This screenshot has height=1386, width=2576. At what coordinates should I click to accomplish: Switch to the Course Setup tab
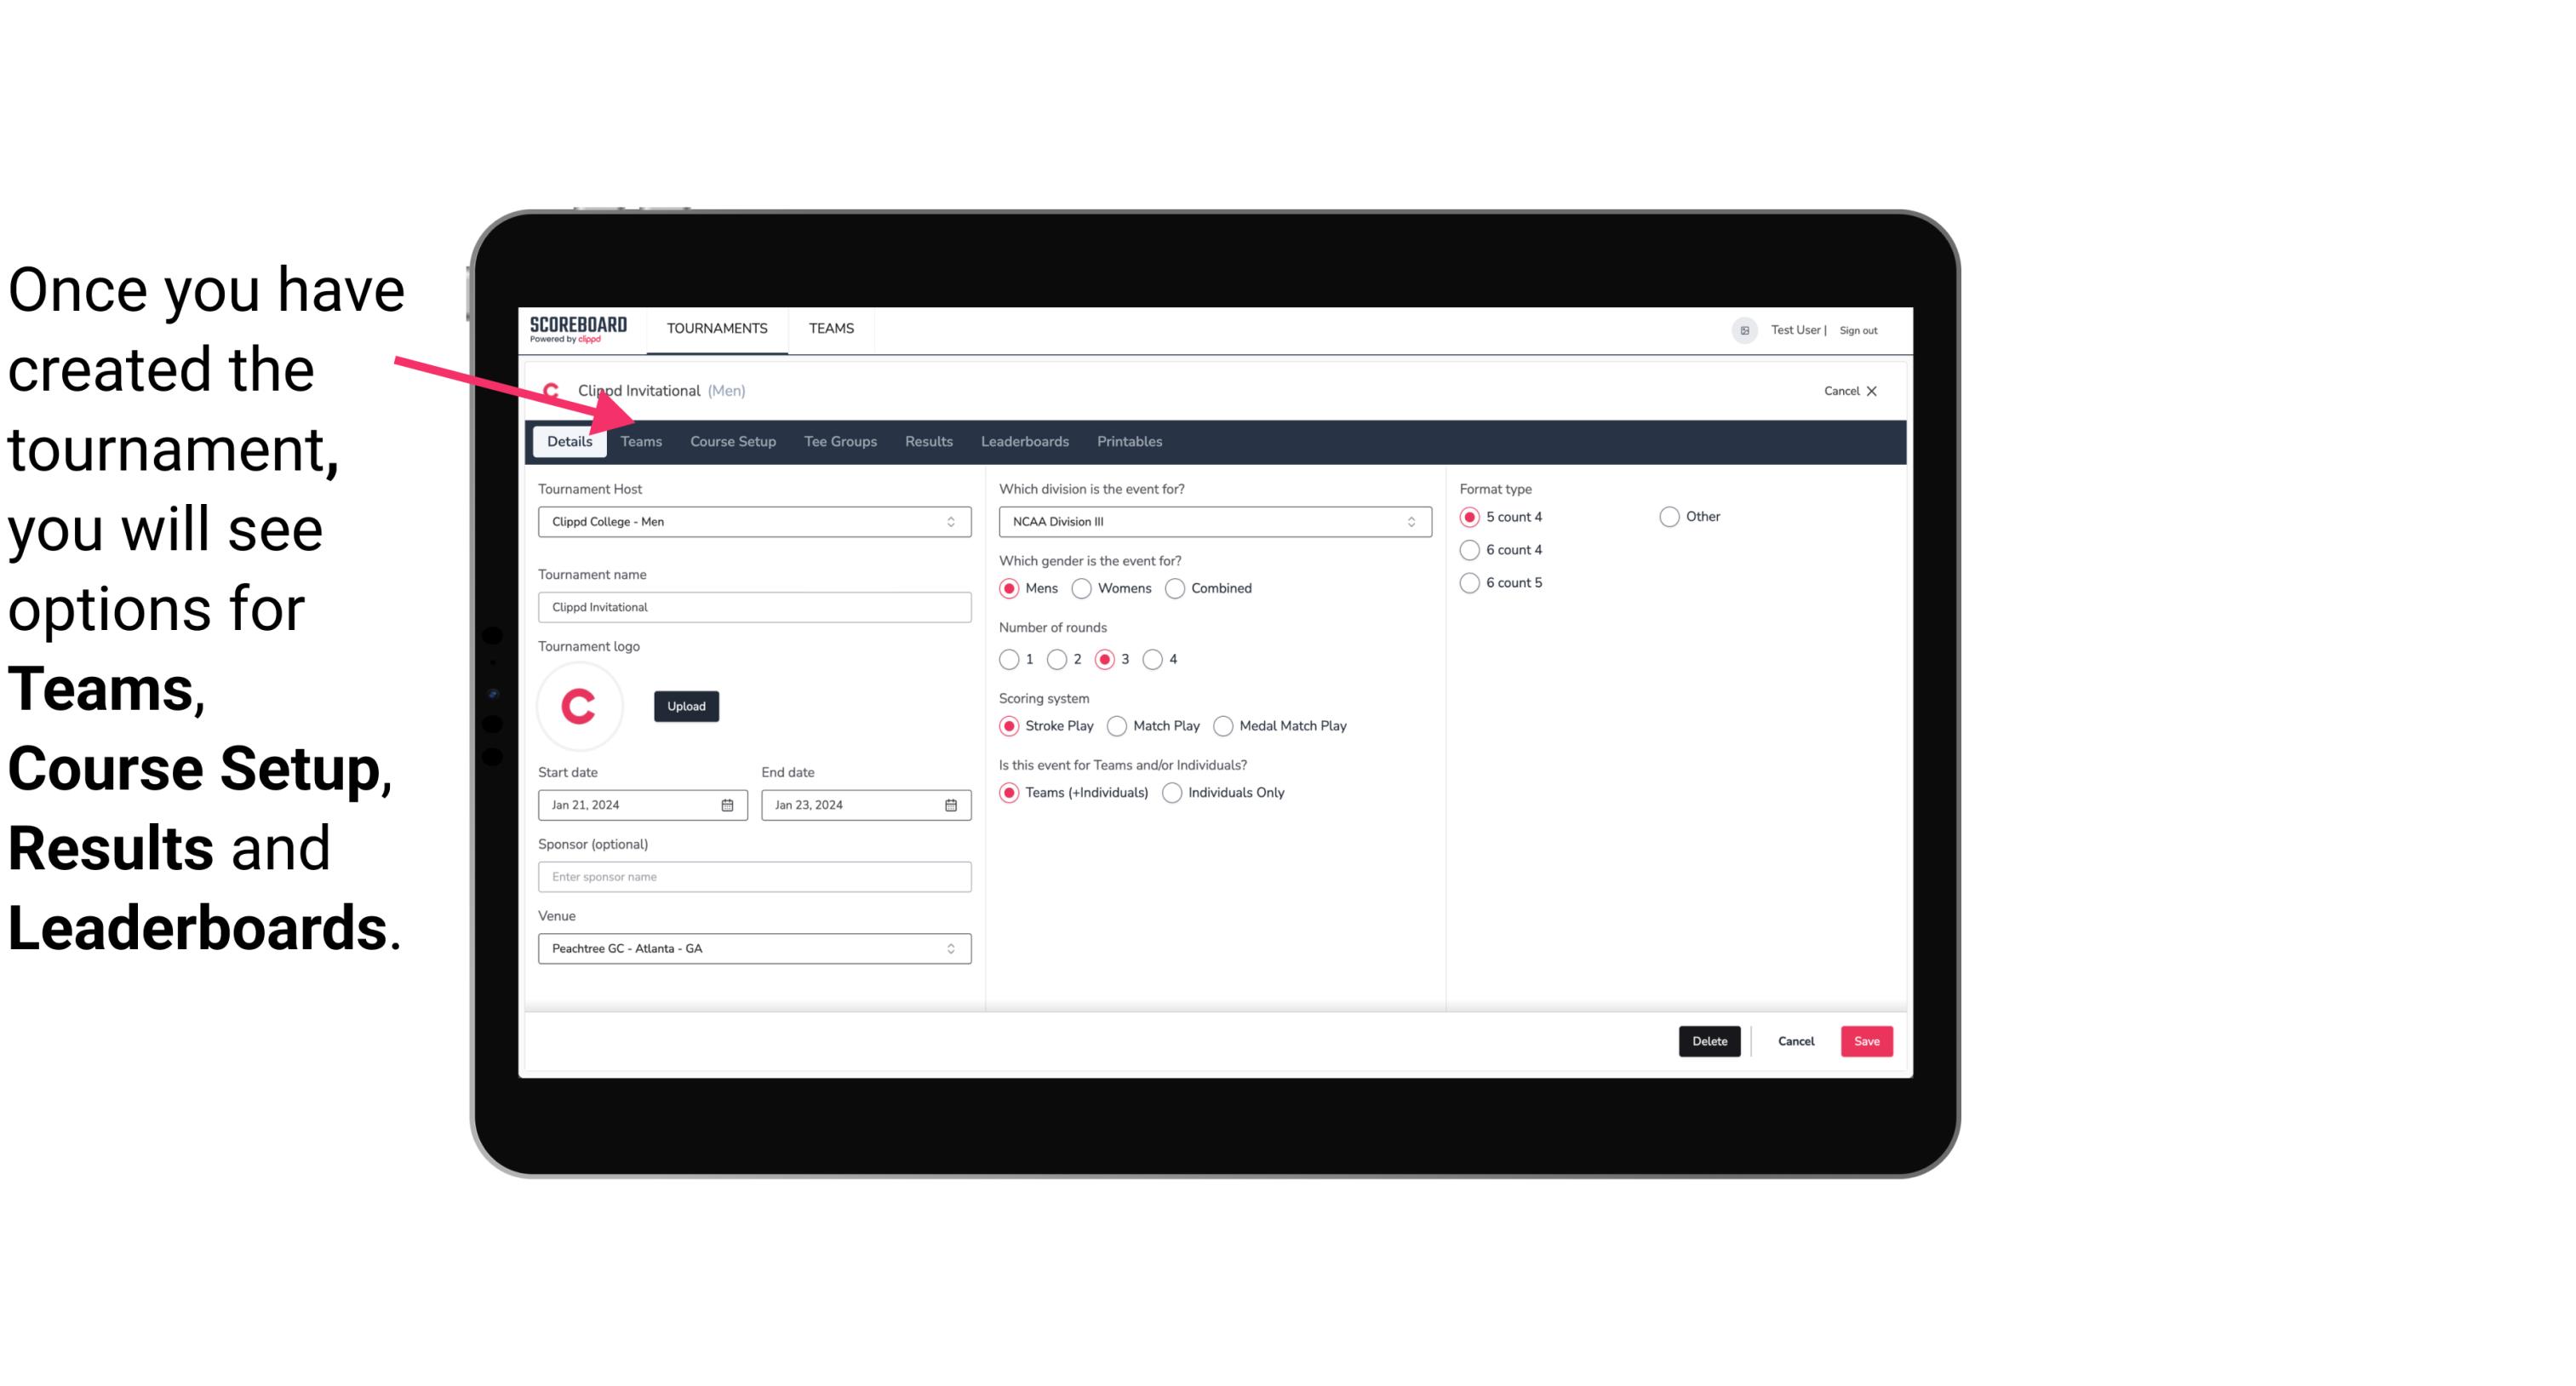coord(732,440)
